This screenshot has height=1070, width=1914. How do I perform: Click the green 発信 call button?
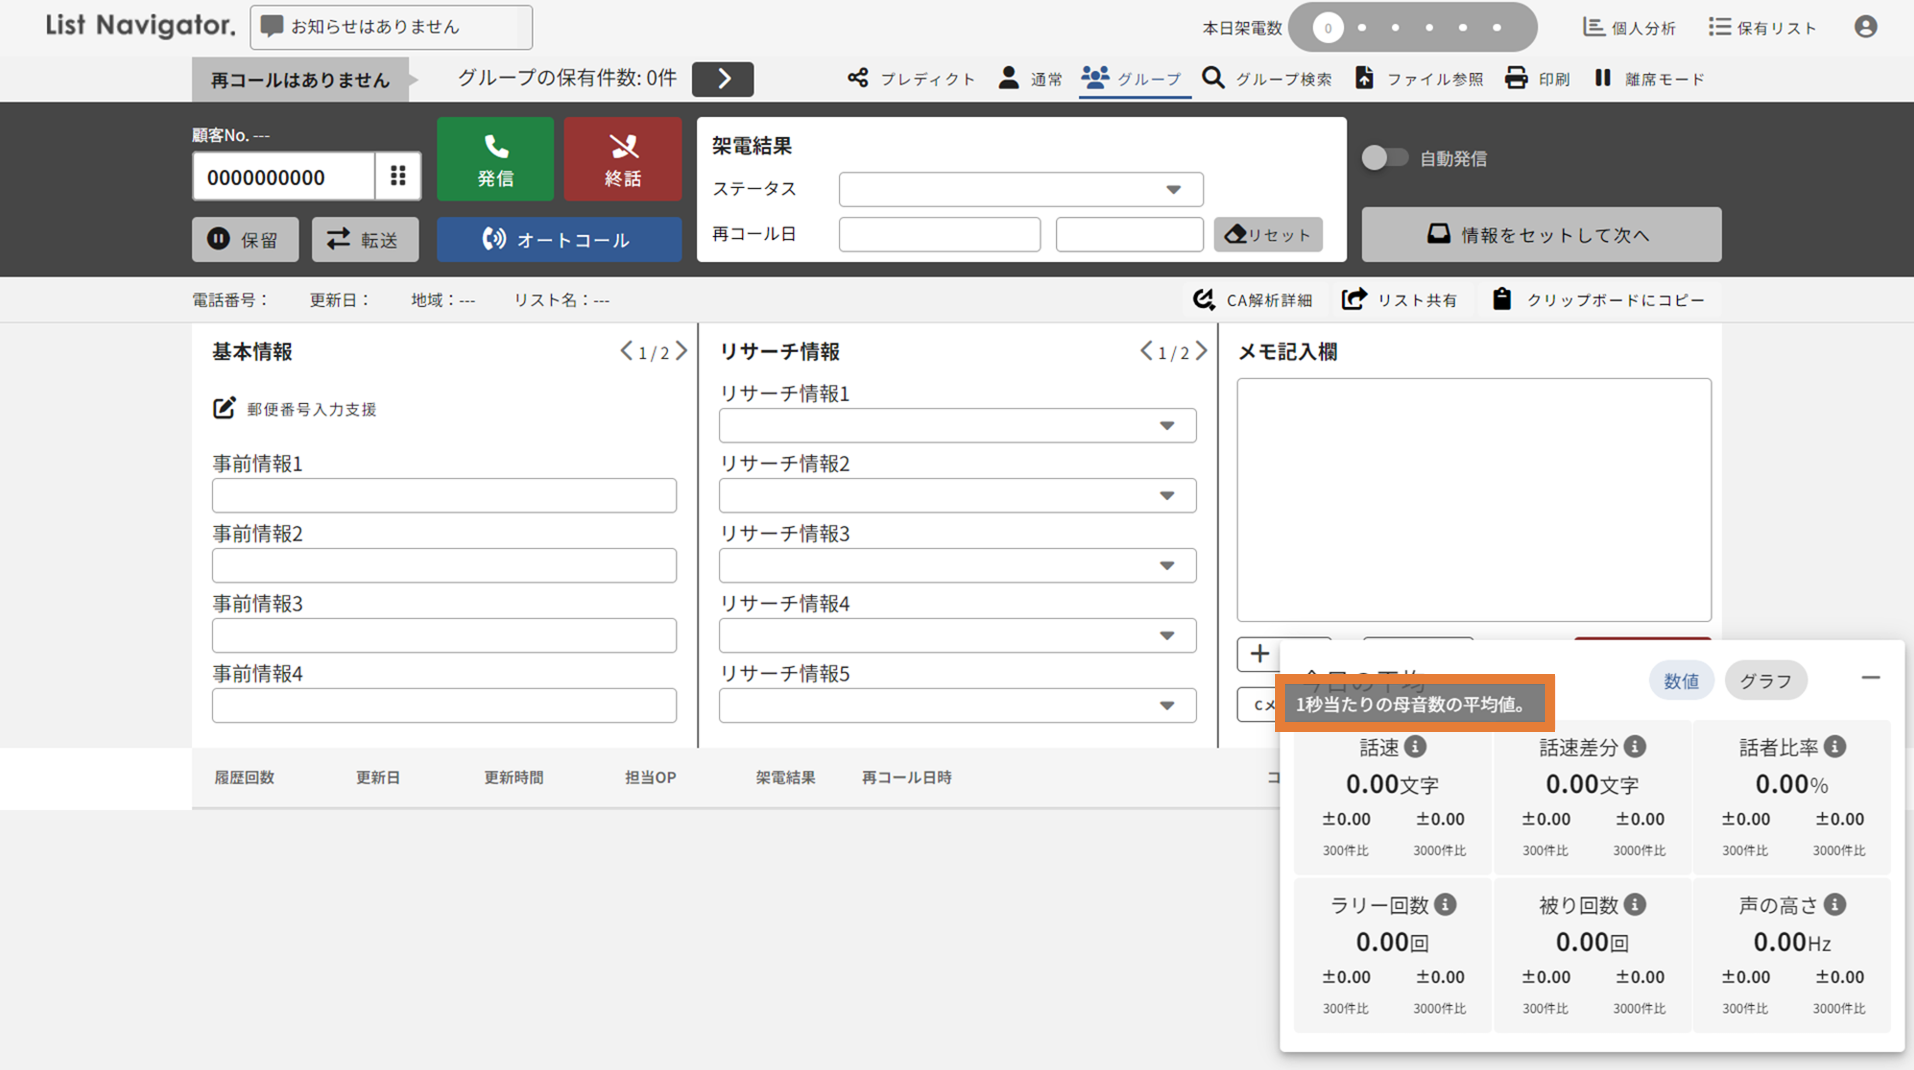495,159
